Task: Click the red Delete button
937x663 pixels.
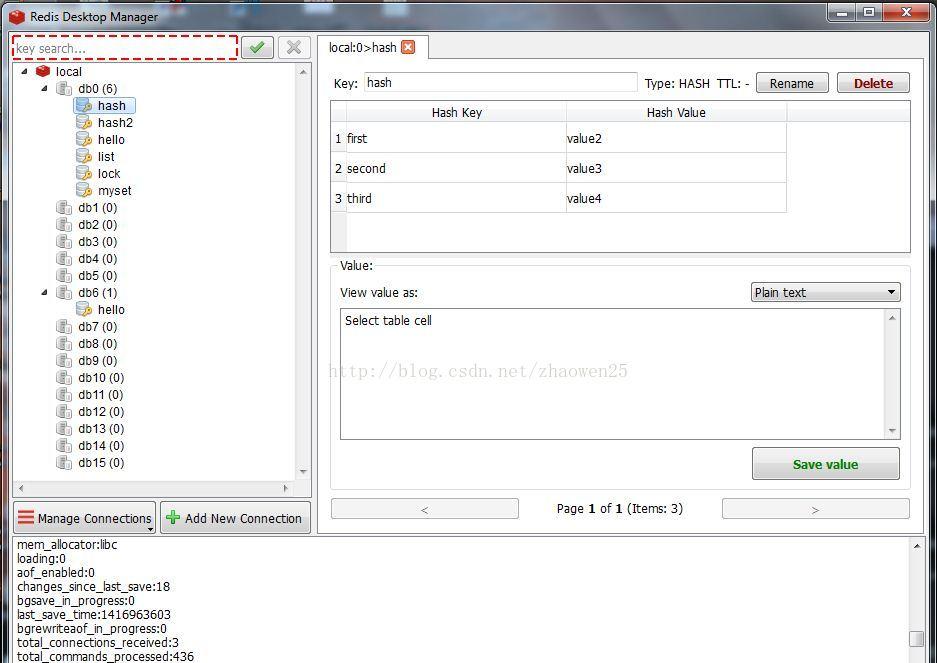Action: [x=873, y=83]
